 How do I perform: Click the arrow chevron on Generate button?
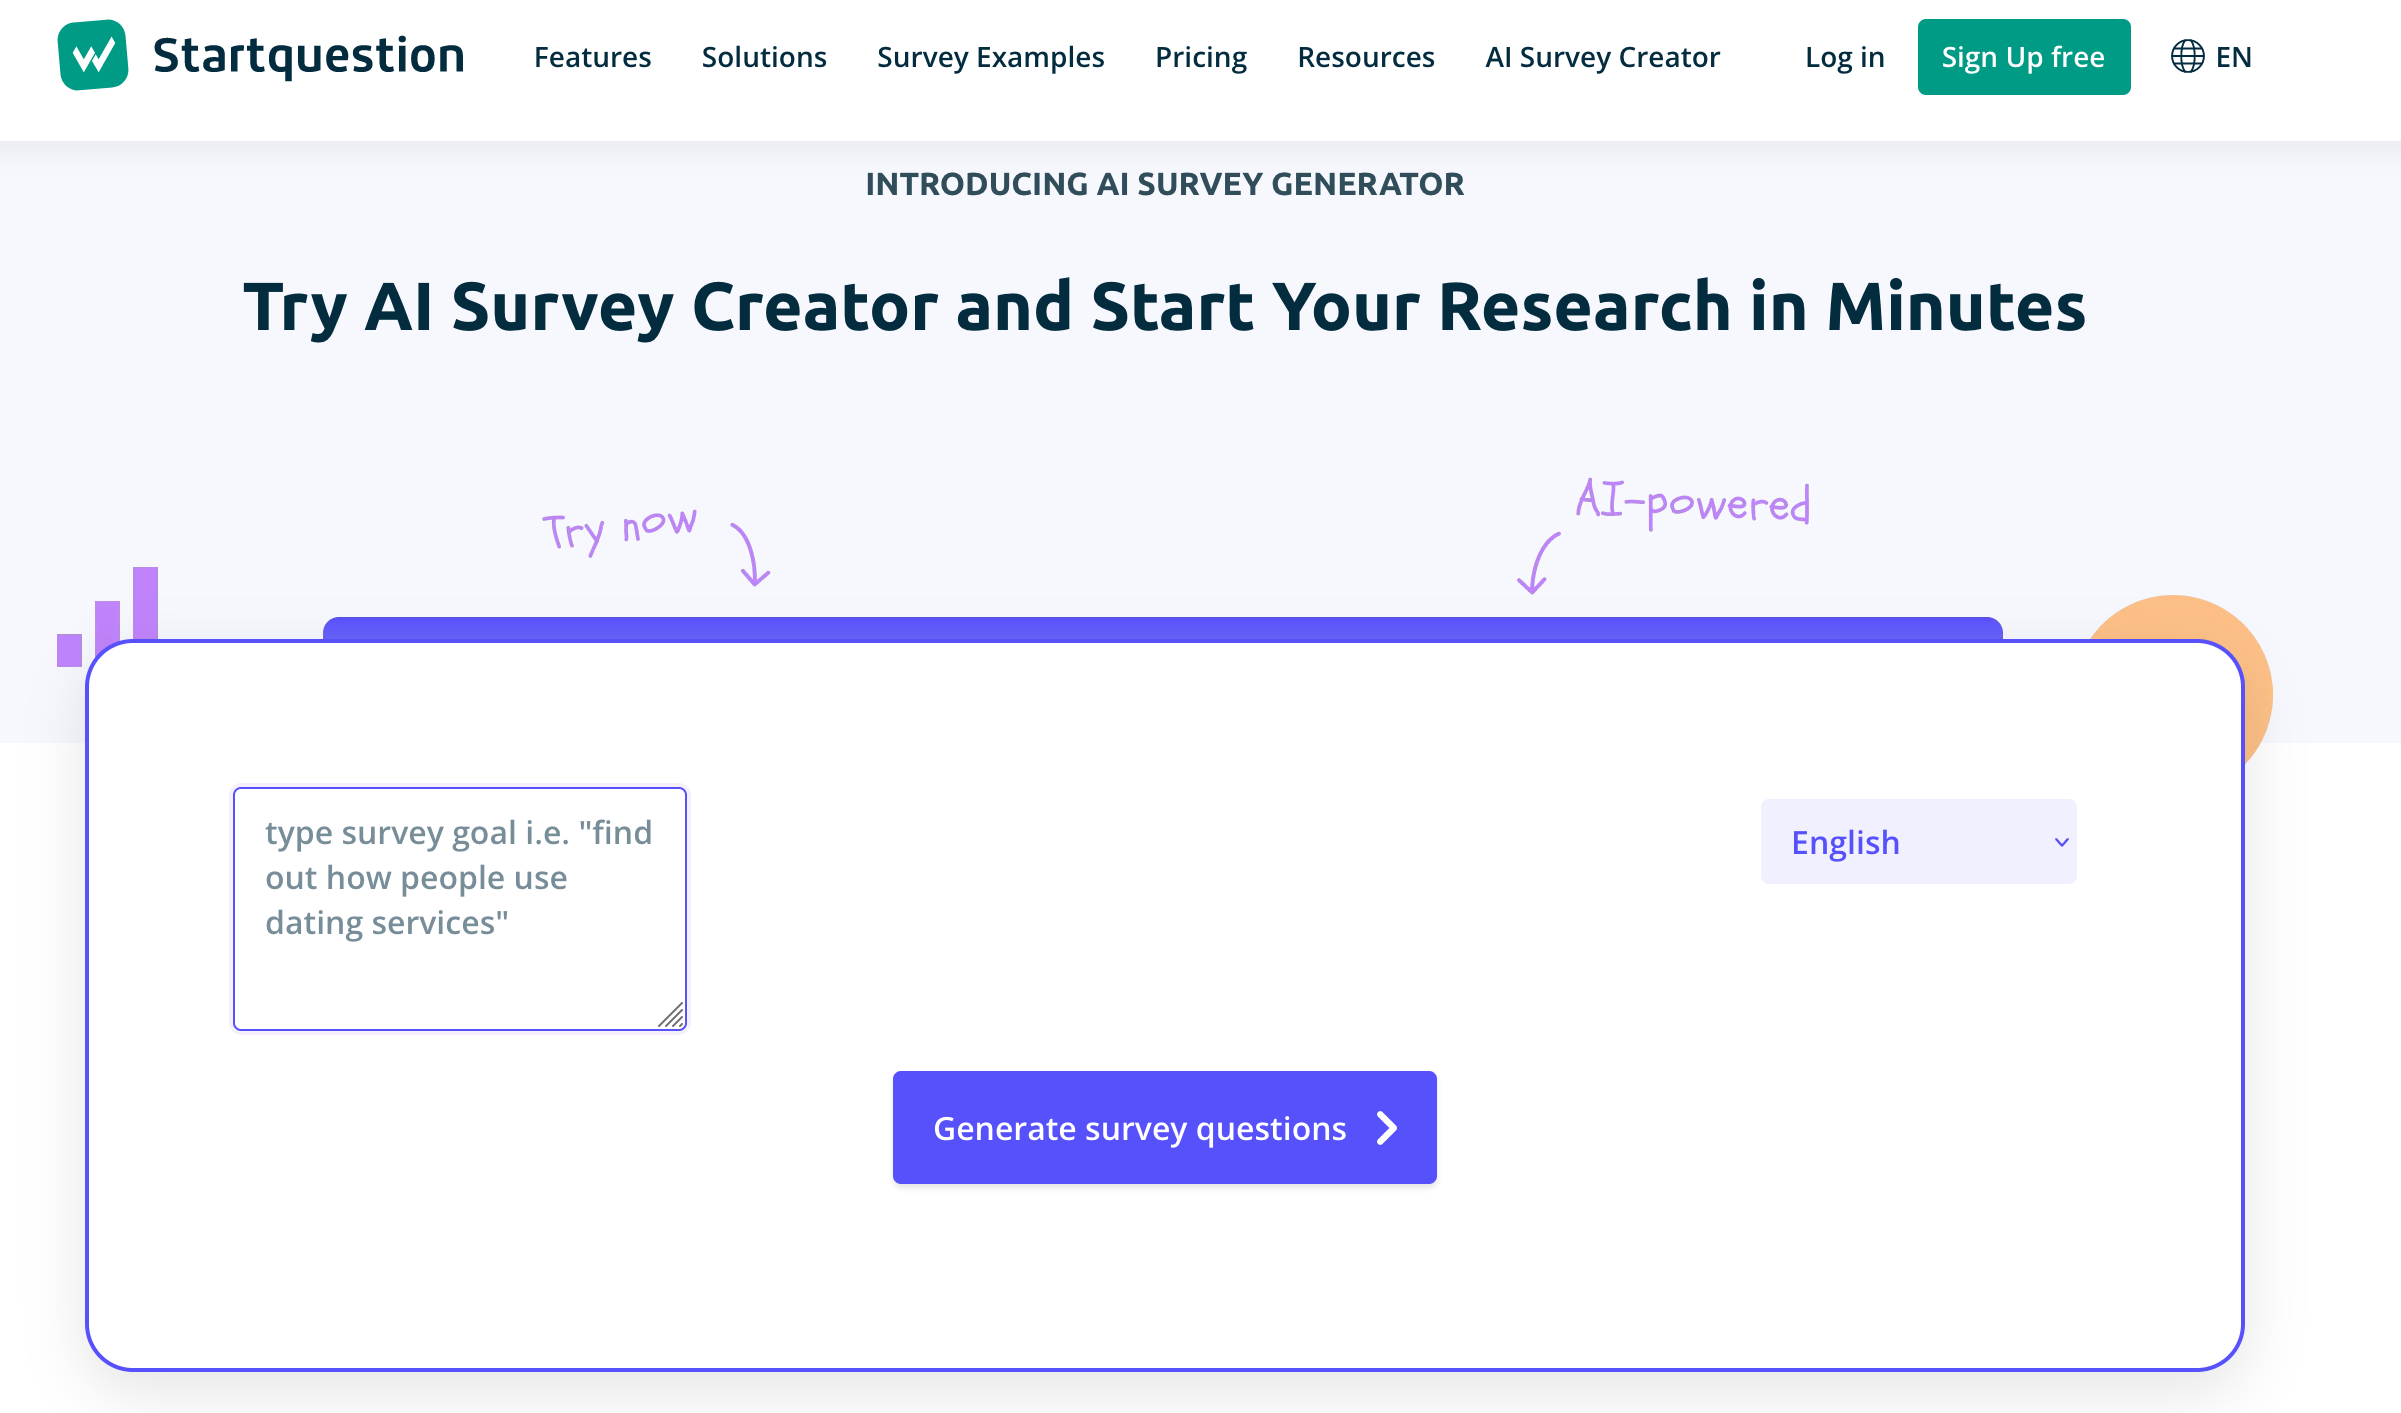[x=1387, y=1128]
